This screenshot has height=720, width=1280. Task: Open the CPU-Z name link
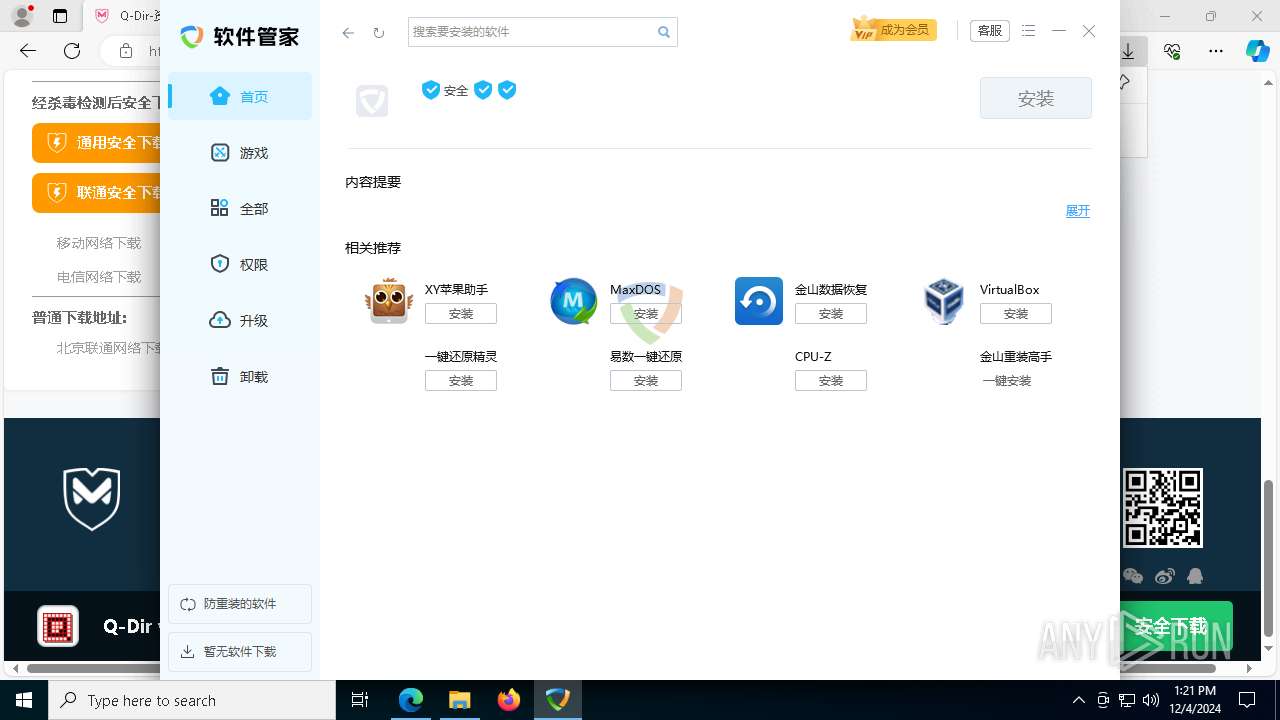tap(813, 357)
